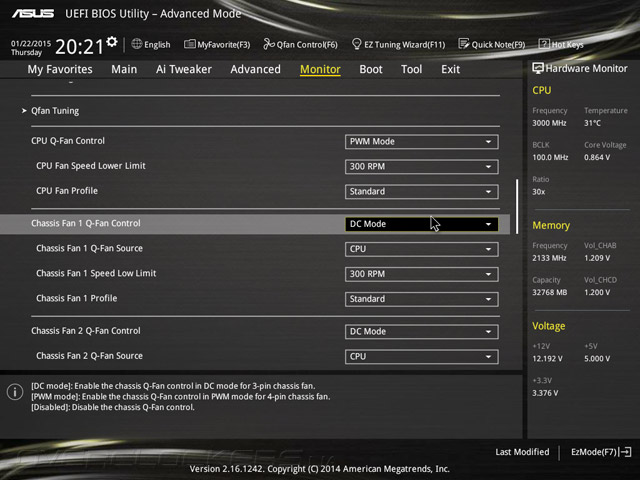
Task: Go to the Advanced tab
Action: 256,69
